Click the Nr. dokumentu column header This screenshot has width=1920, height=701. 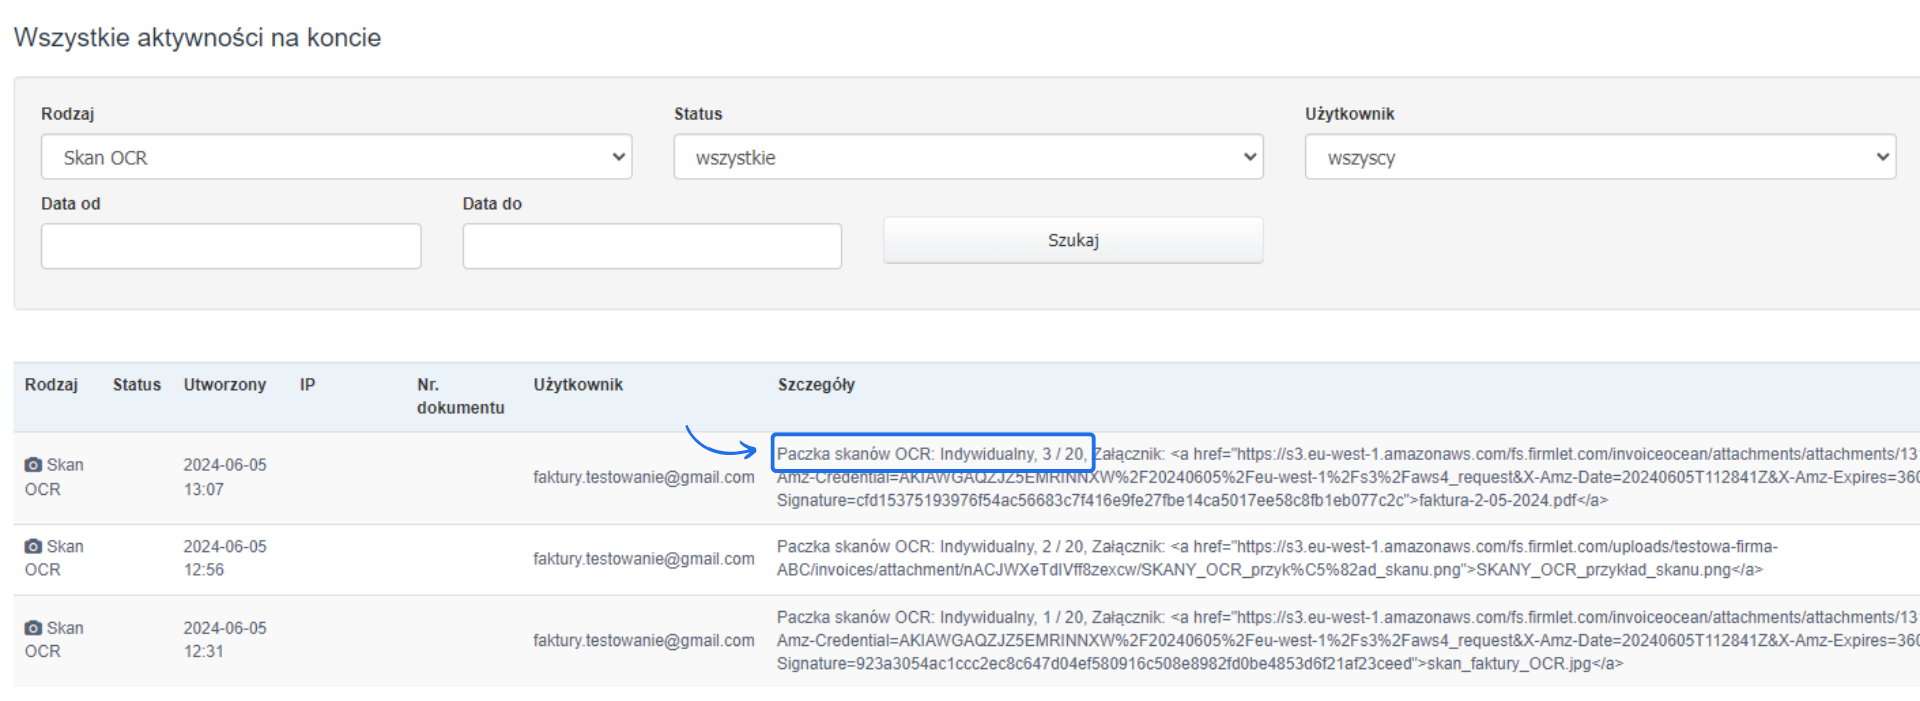click(x=461, y=396)
